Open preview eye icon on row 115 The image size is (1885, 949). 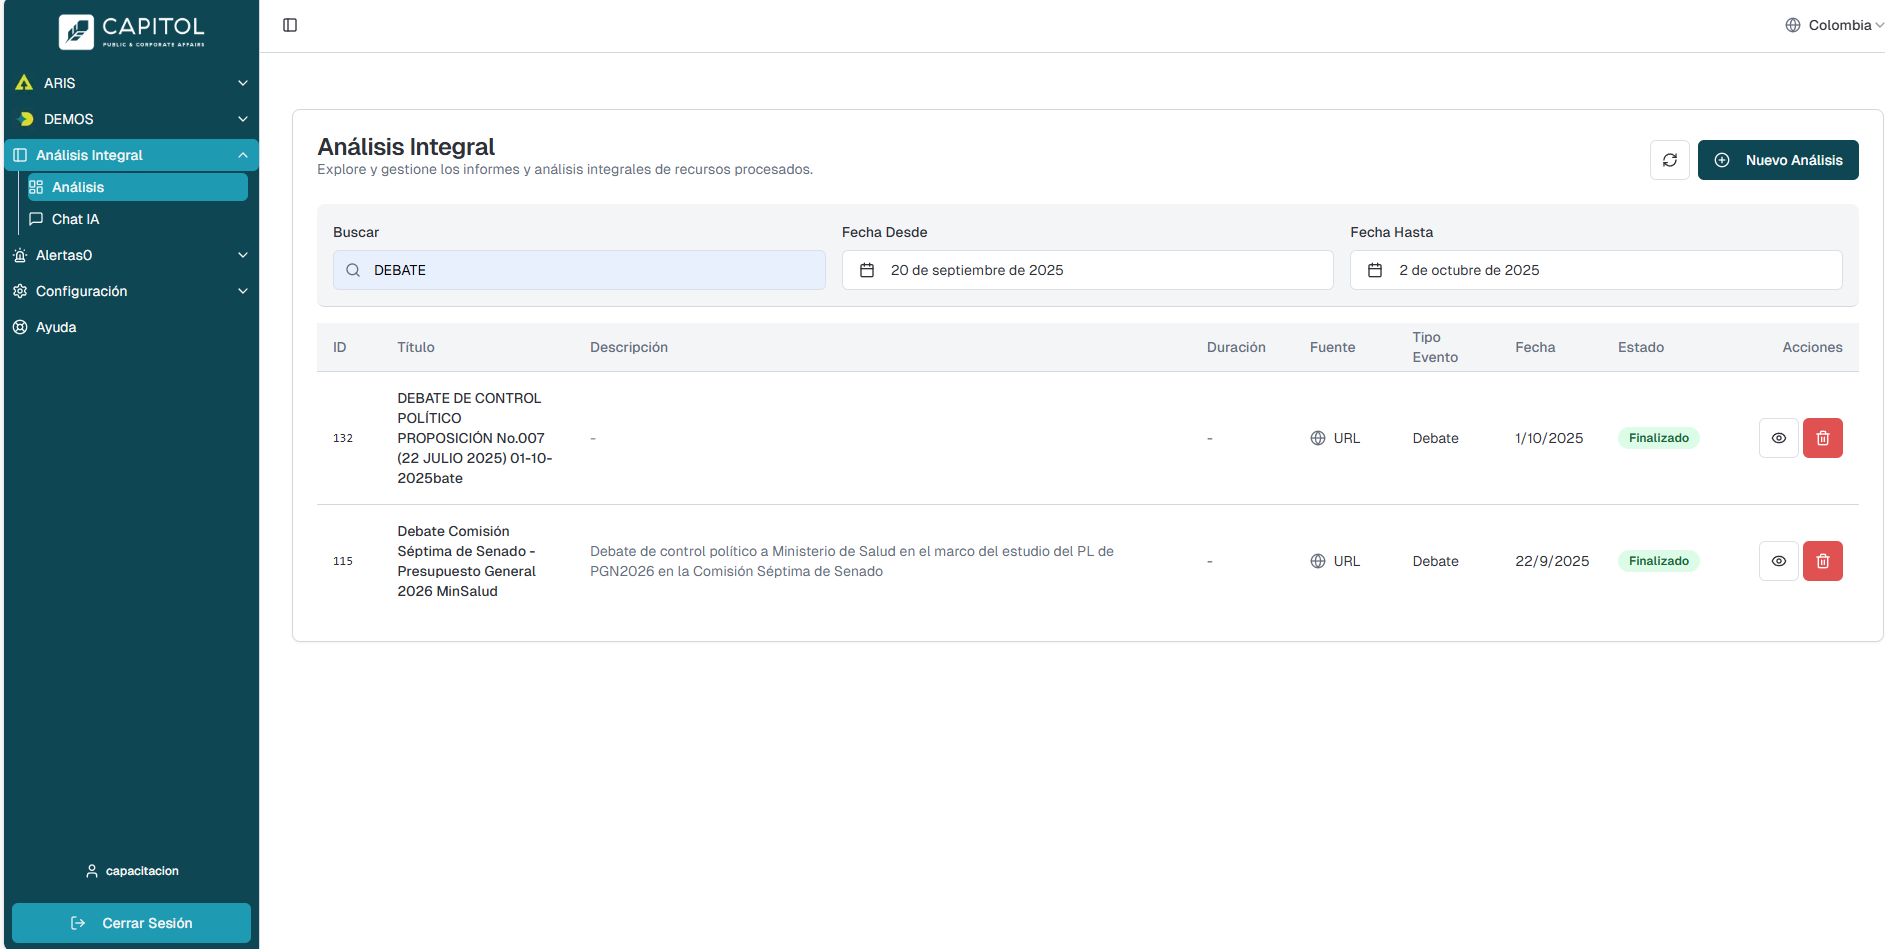[1778, 561]
